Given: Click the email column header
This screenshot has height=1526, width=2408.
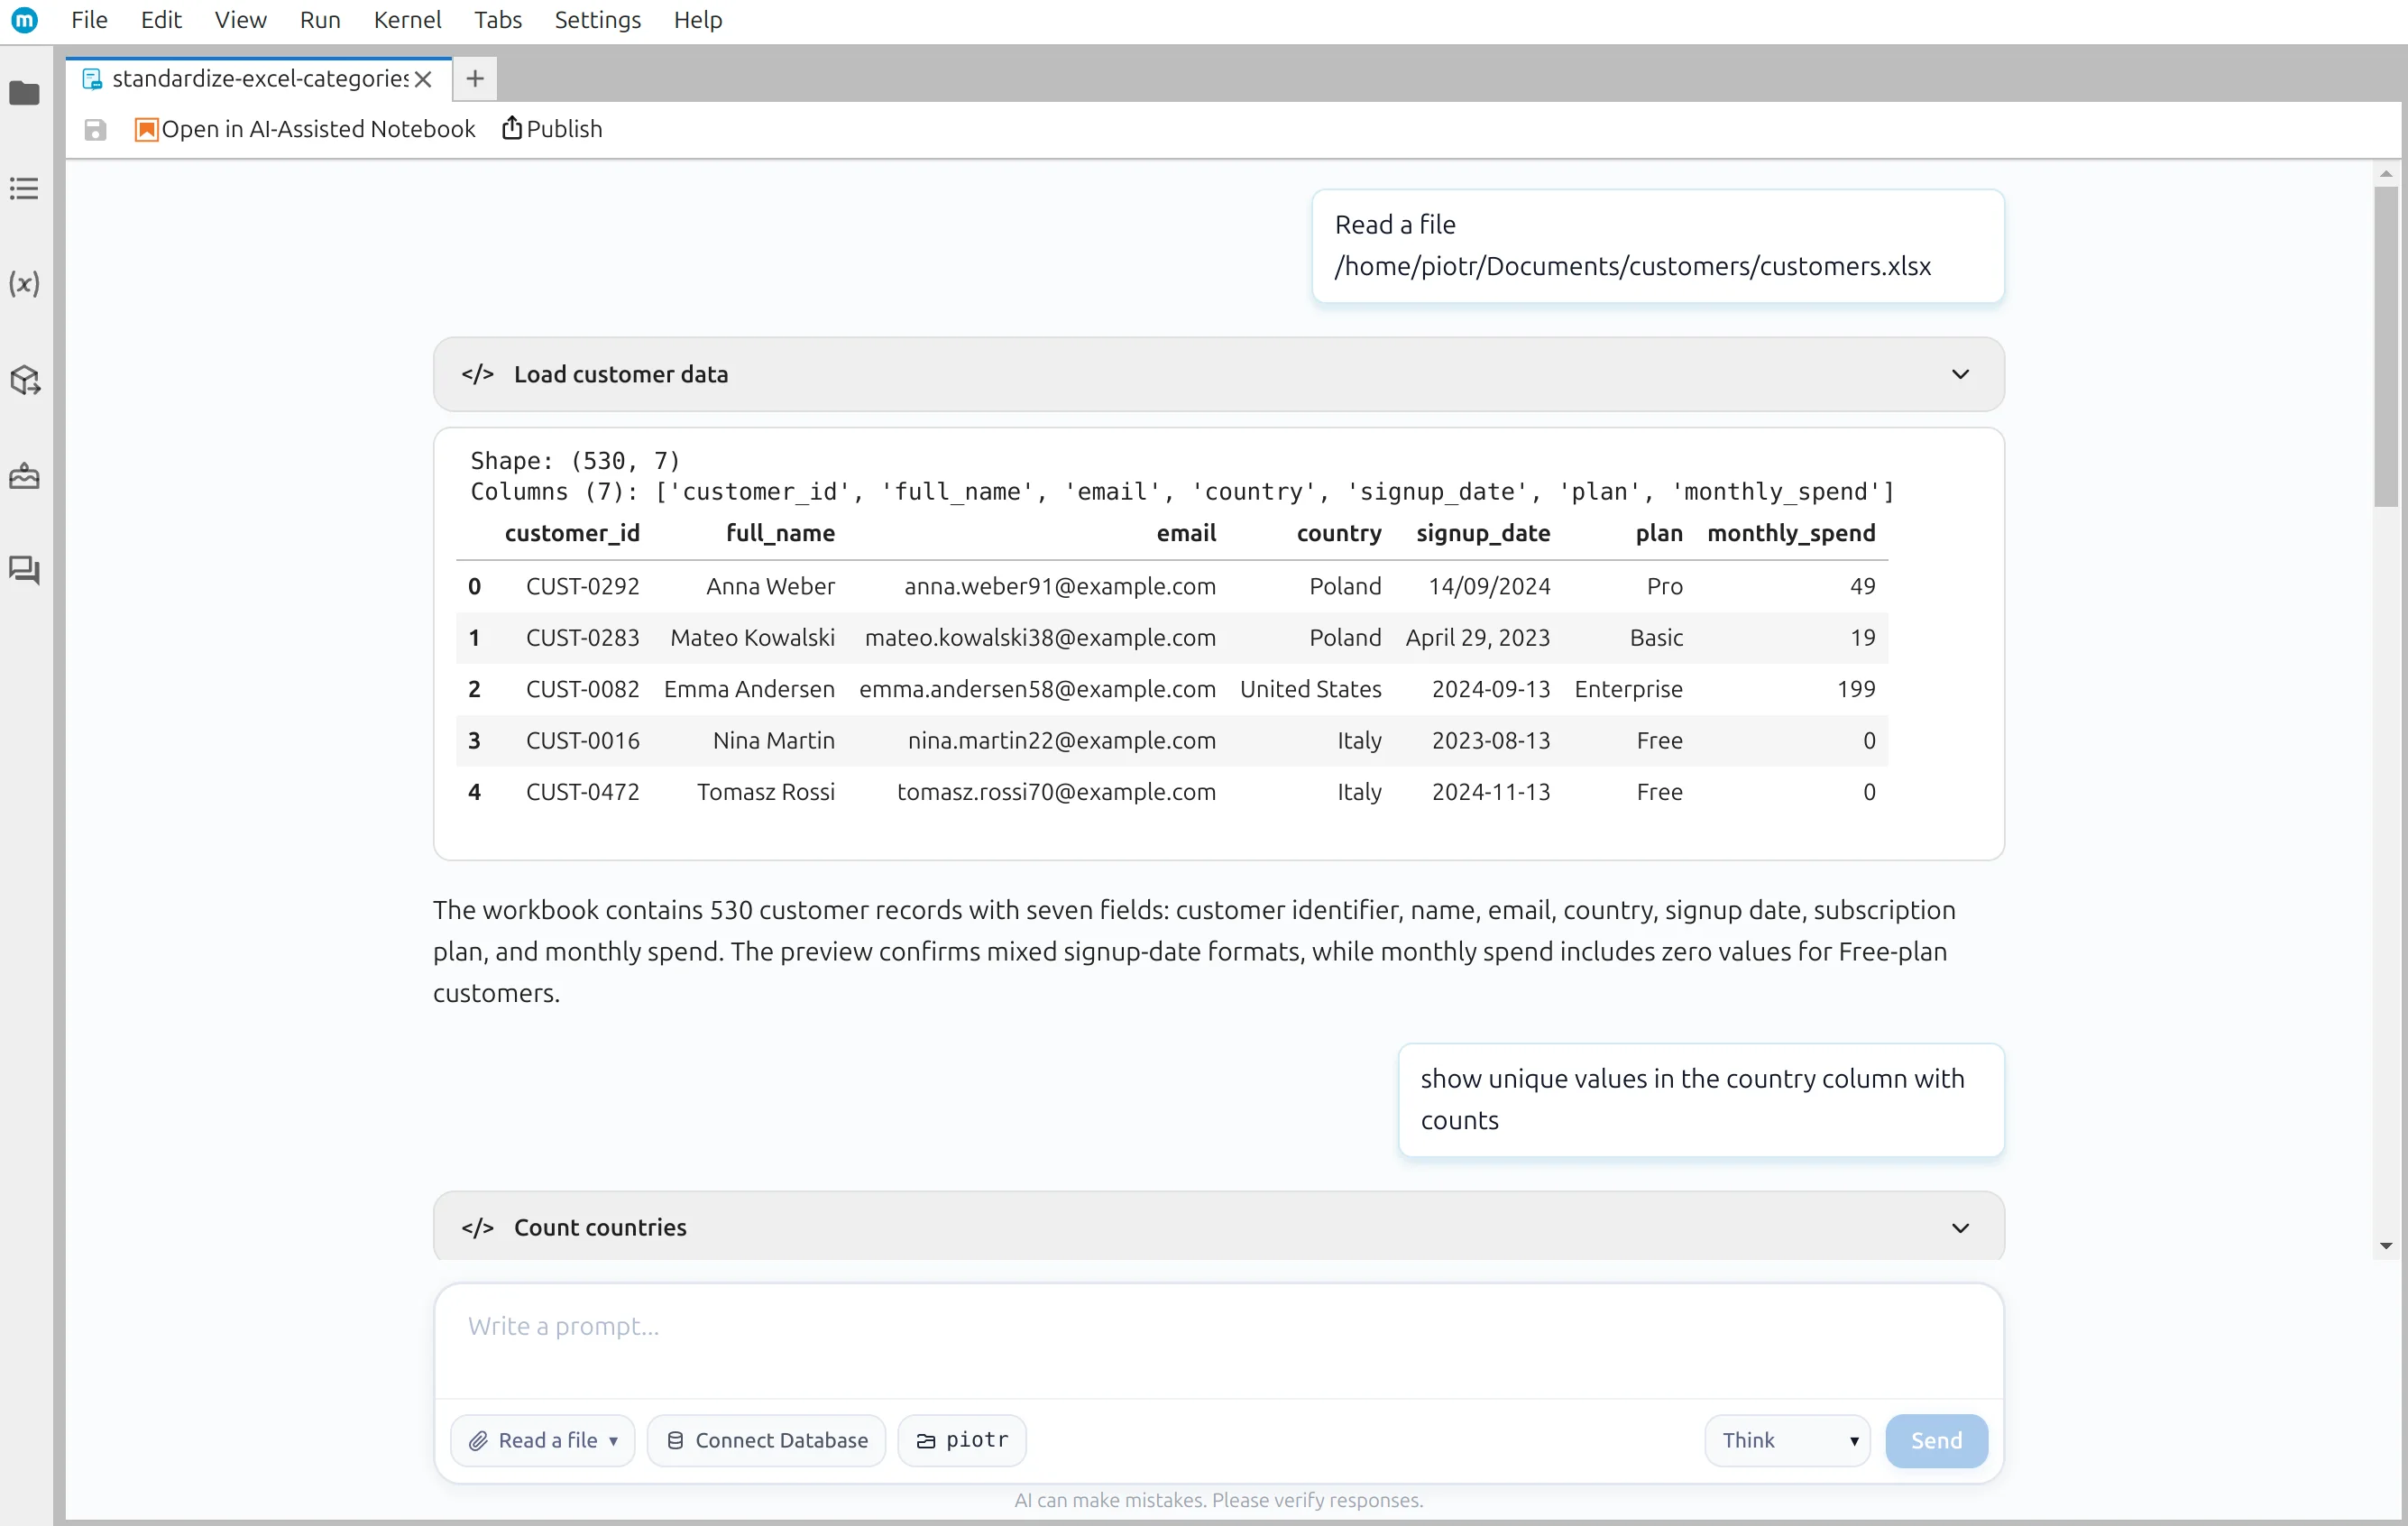Looking at the screenshot, I should pyautogui.click(x=1186, y=533).
